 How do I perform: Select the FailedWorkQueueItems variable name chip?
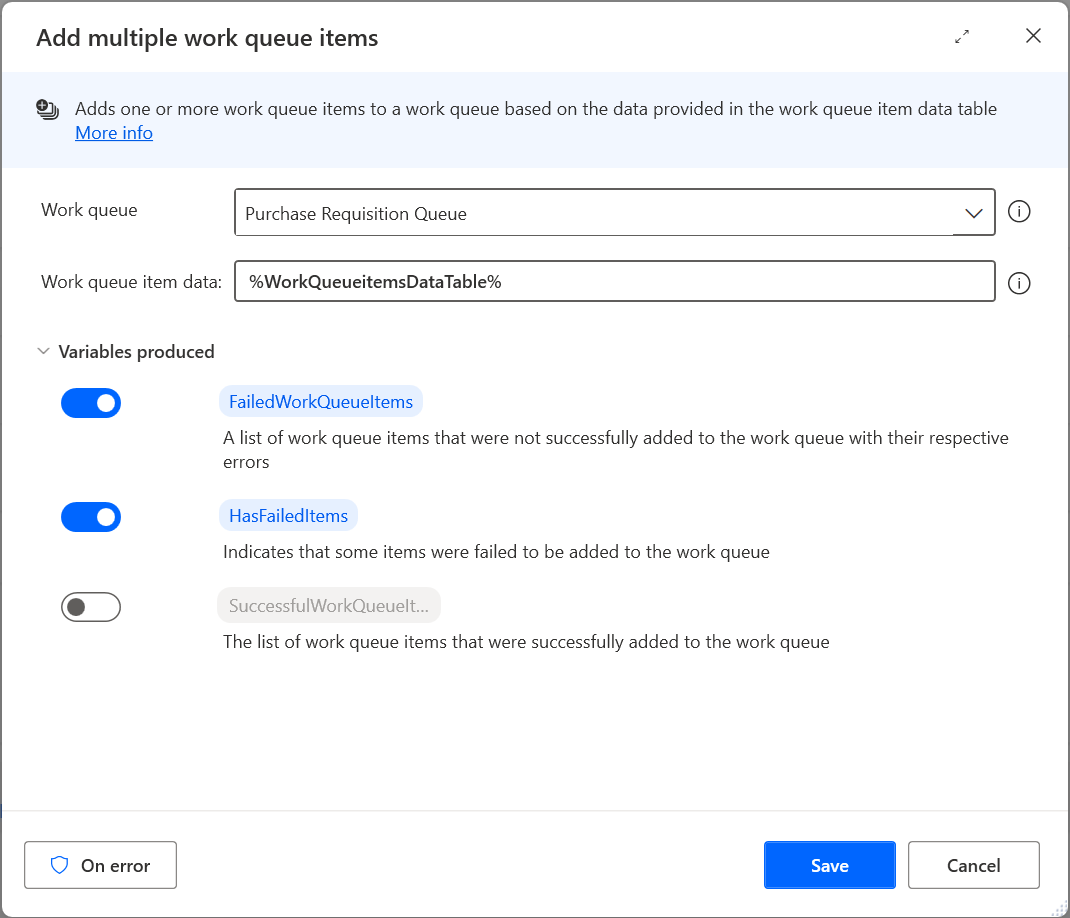pyautogui.click(x=321, y=402)
